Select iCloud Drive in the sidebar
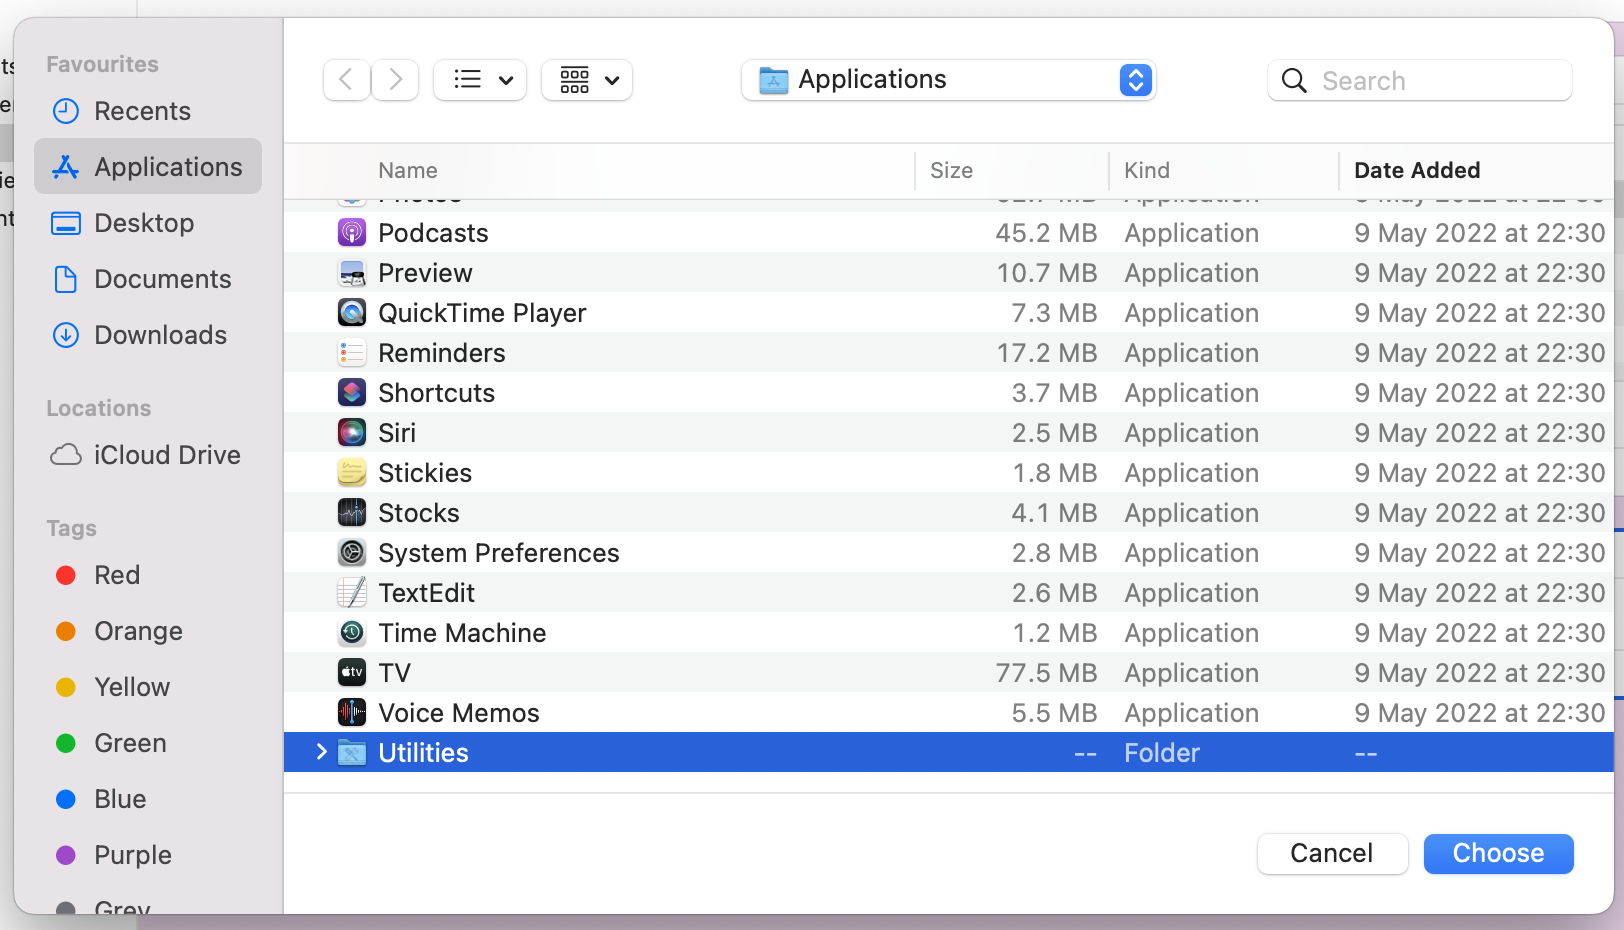 point(148,455)
